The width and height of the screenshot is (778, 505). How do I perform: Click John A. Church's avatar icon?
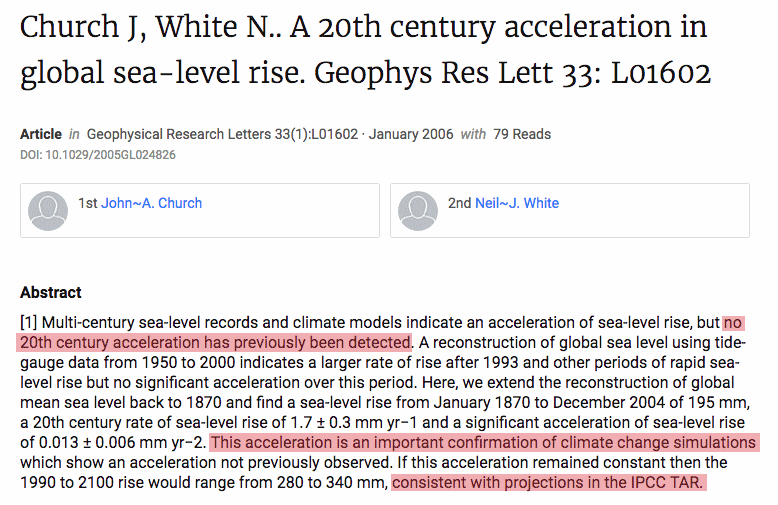point(48,211)
